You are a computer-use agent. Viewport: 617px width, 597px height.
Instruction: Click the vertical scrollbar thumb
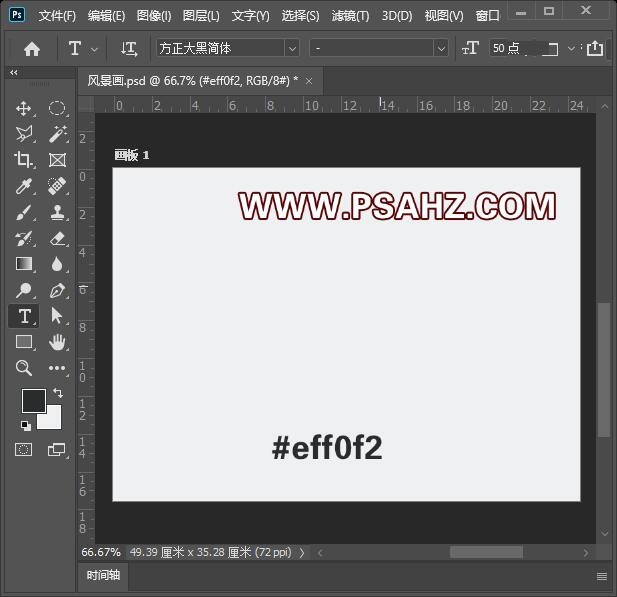[604, 370]
